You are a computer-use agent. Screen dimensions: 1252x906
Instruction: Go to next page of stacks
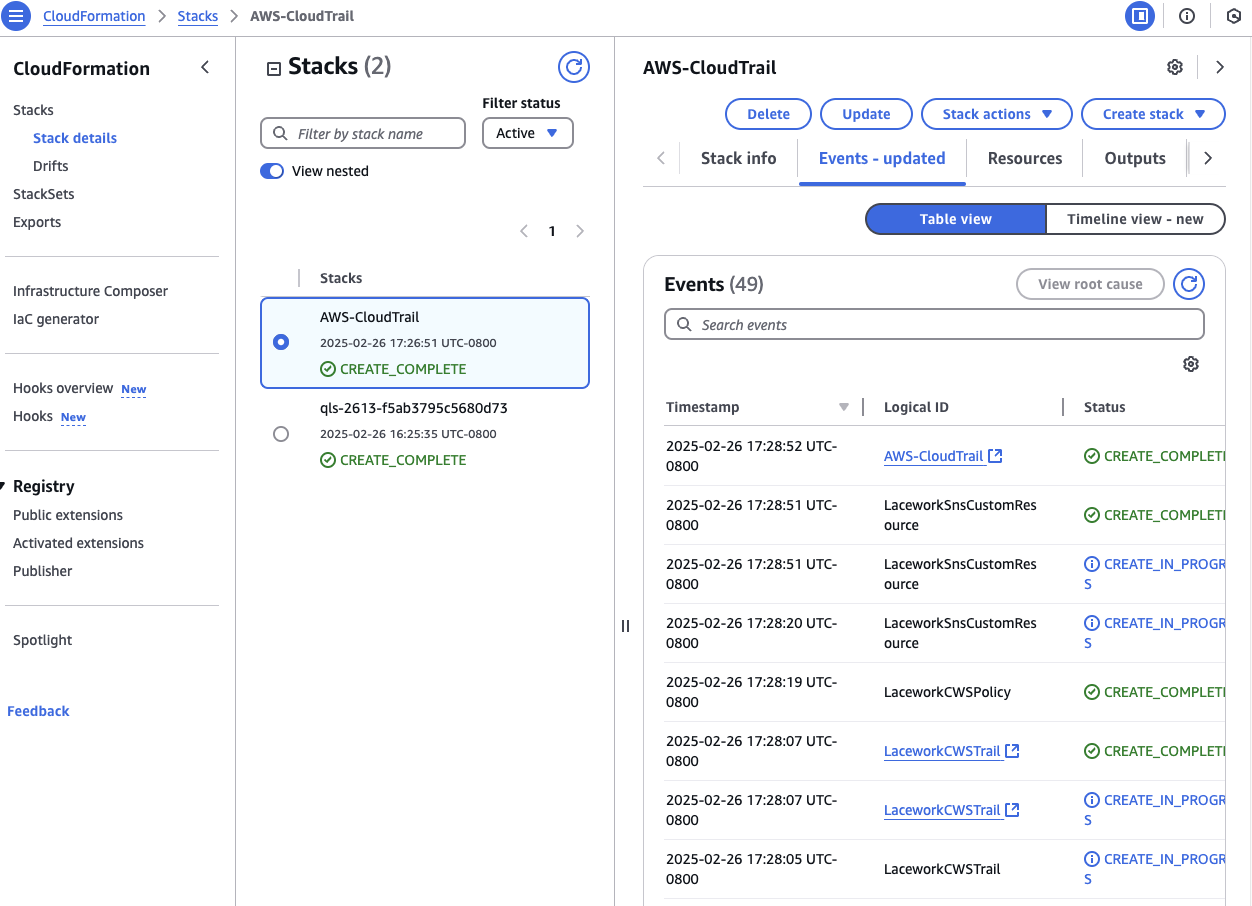coord(580,231)
